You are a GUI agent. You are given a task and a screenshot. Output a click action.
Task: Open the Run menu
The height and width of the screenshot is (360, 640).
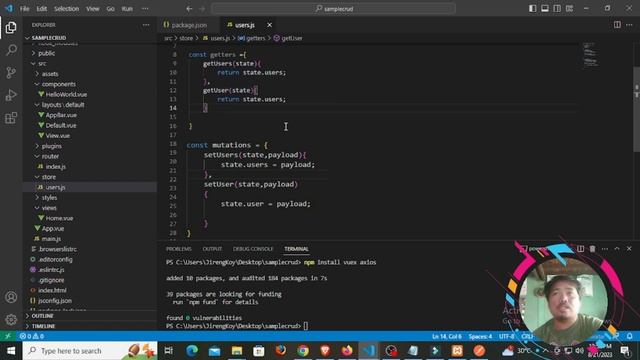[127, 9]
